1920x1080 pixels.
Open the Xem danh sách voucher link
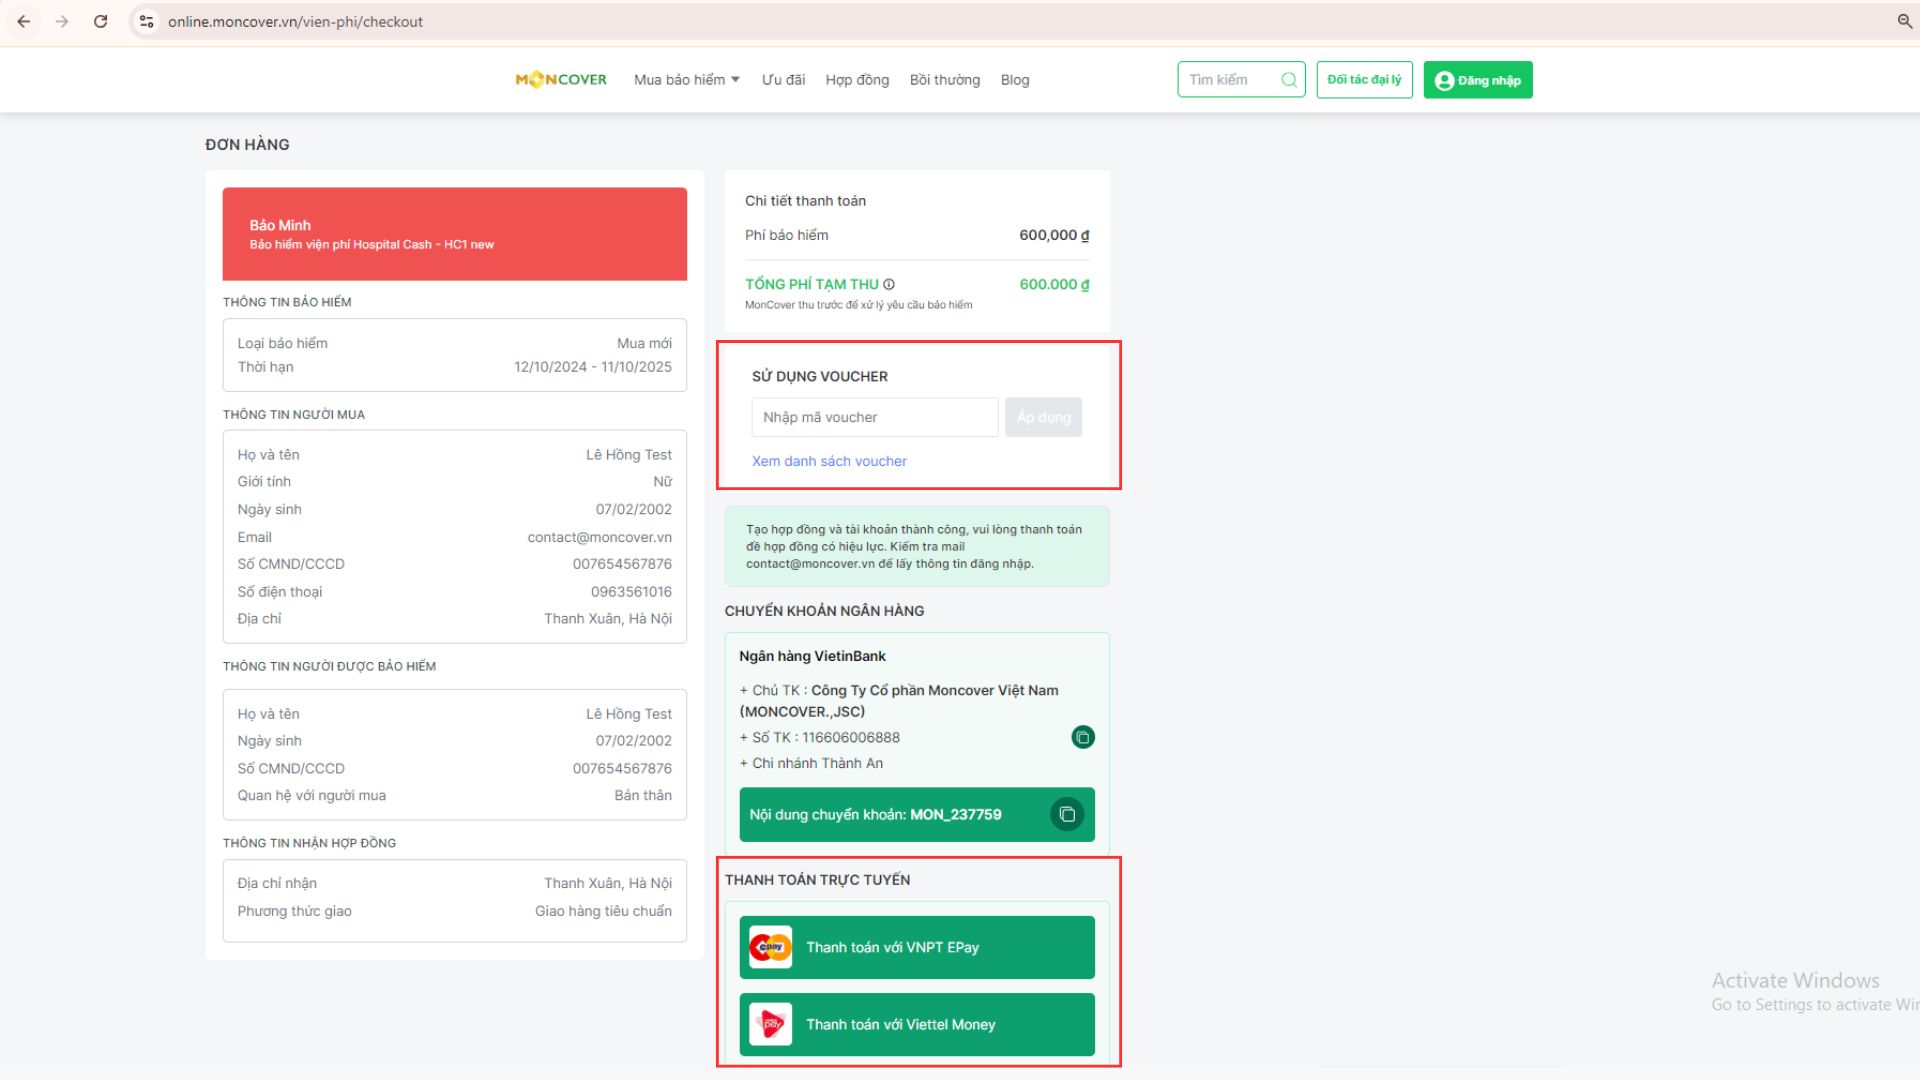pyautogui.click(x=829, y=461)
